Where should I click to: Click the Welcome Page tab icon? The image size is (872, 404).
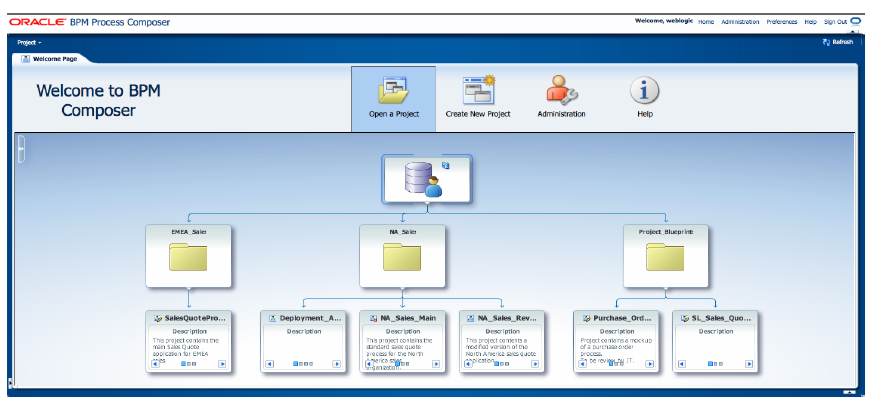26,58
